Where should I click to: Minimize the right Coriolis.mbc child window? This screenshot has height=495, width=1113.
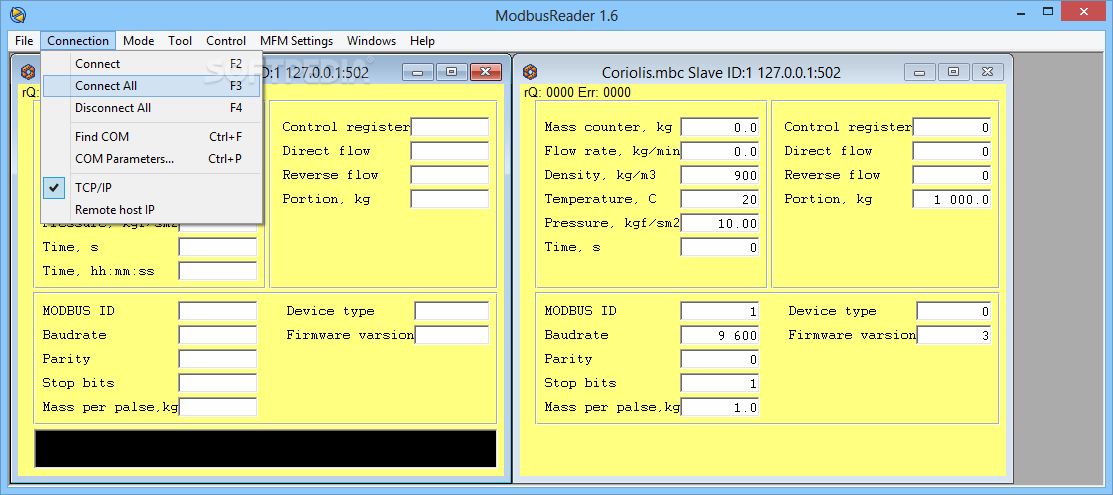[919, 72]
